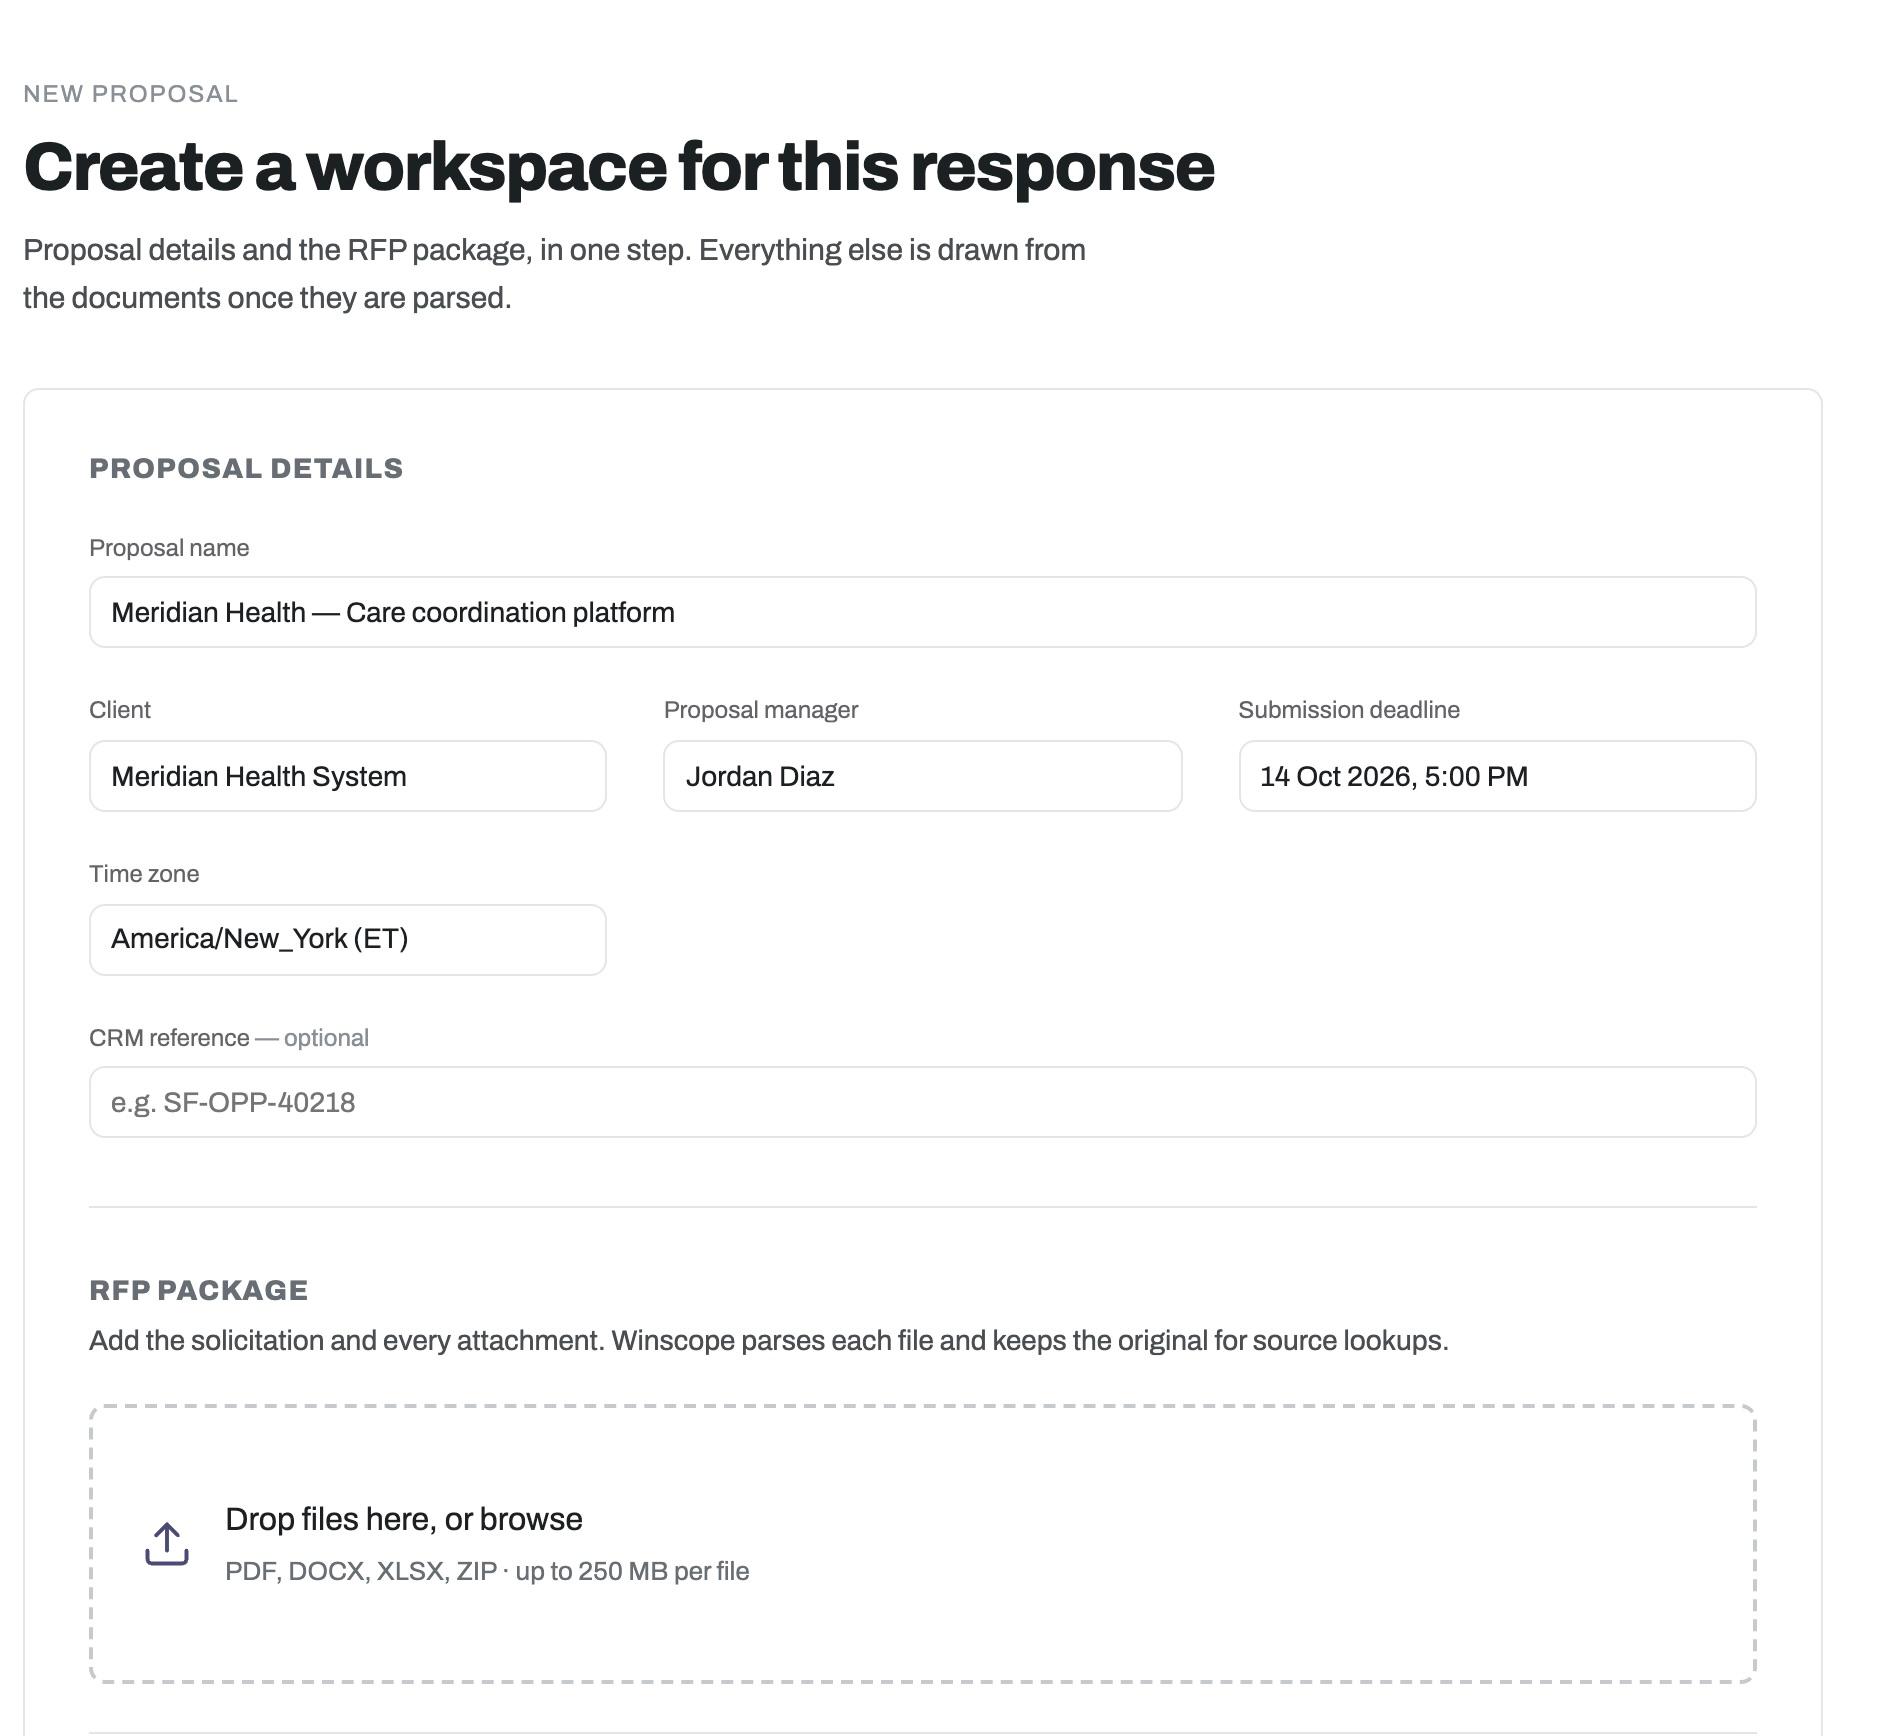Click the Create a workspace page title

click(619, 167)
